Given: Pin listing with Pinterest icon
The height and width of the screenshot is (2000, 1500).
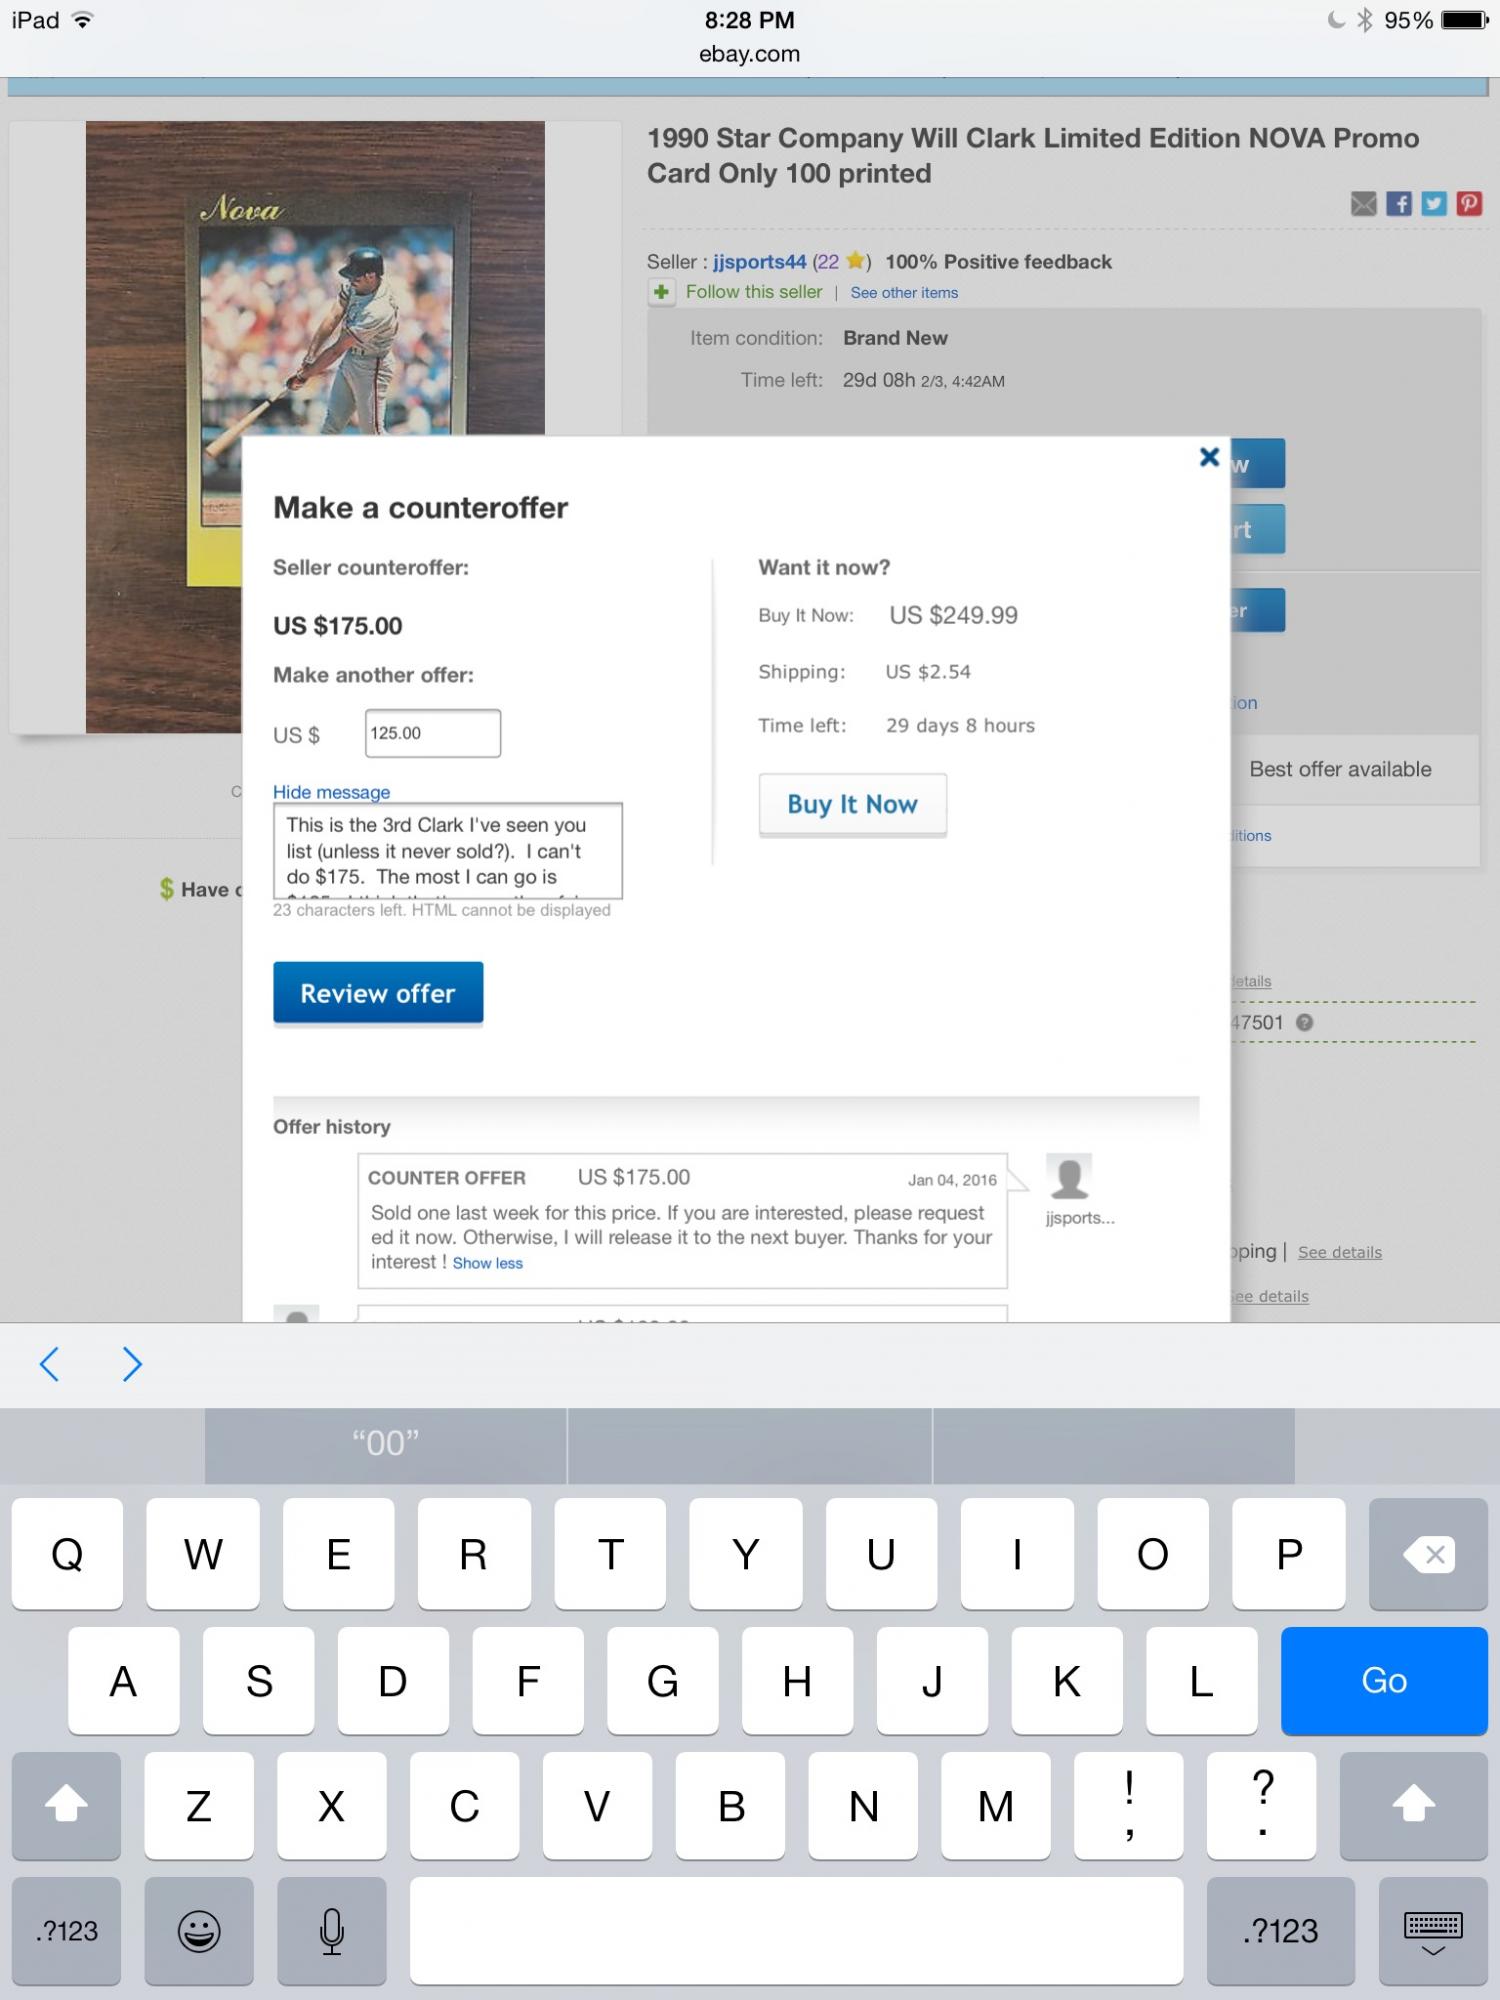Looking at the screenshot, I should click(1469, 204).
